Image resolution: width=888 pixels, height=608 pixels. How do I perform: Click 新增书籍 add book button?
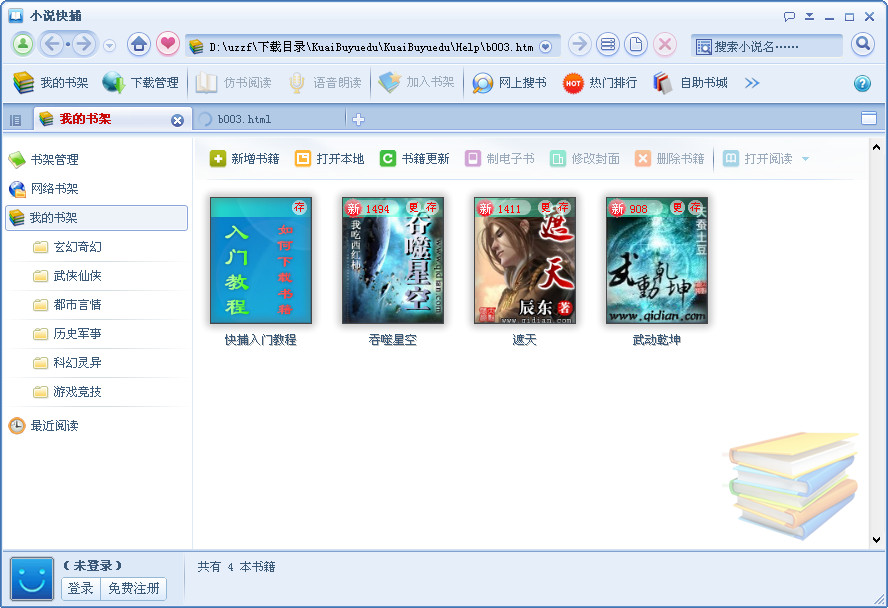[x=244, y=159]
